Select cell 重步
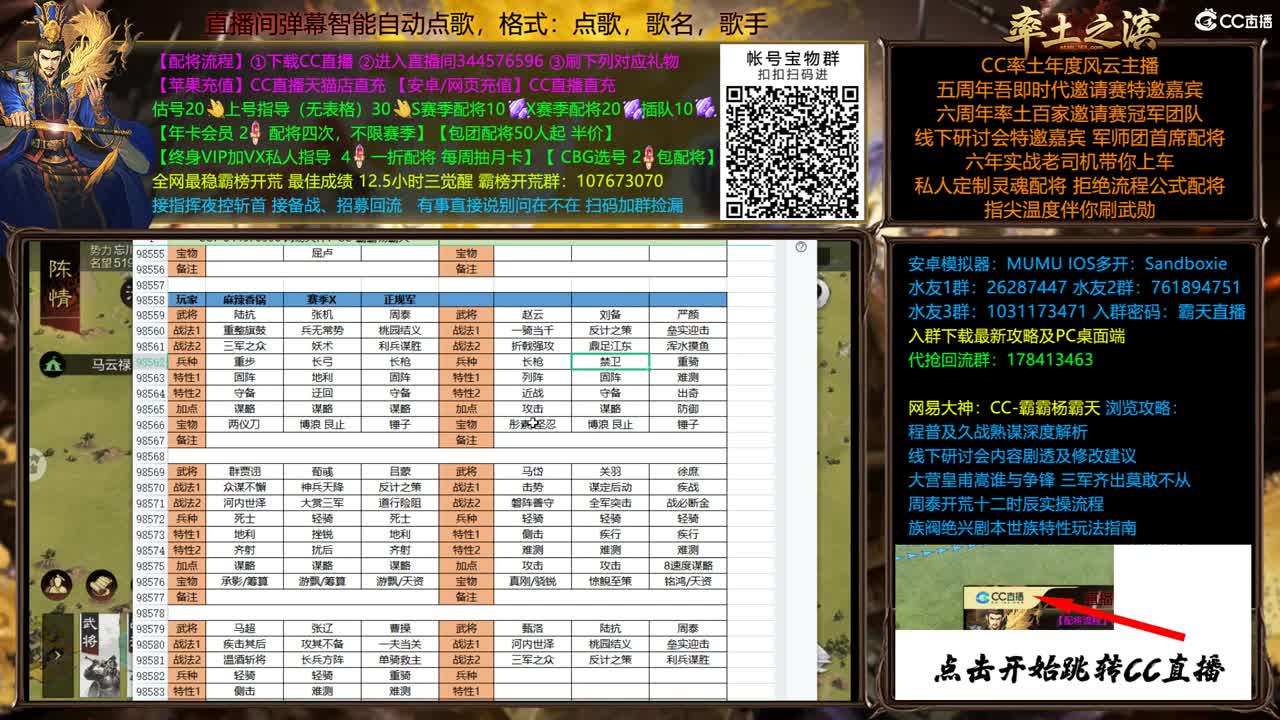This screenshot has height=720, width=1280. pos(244,362)
